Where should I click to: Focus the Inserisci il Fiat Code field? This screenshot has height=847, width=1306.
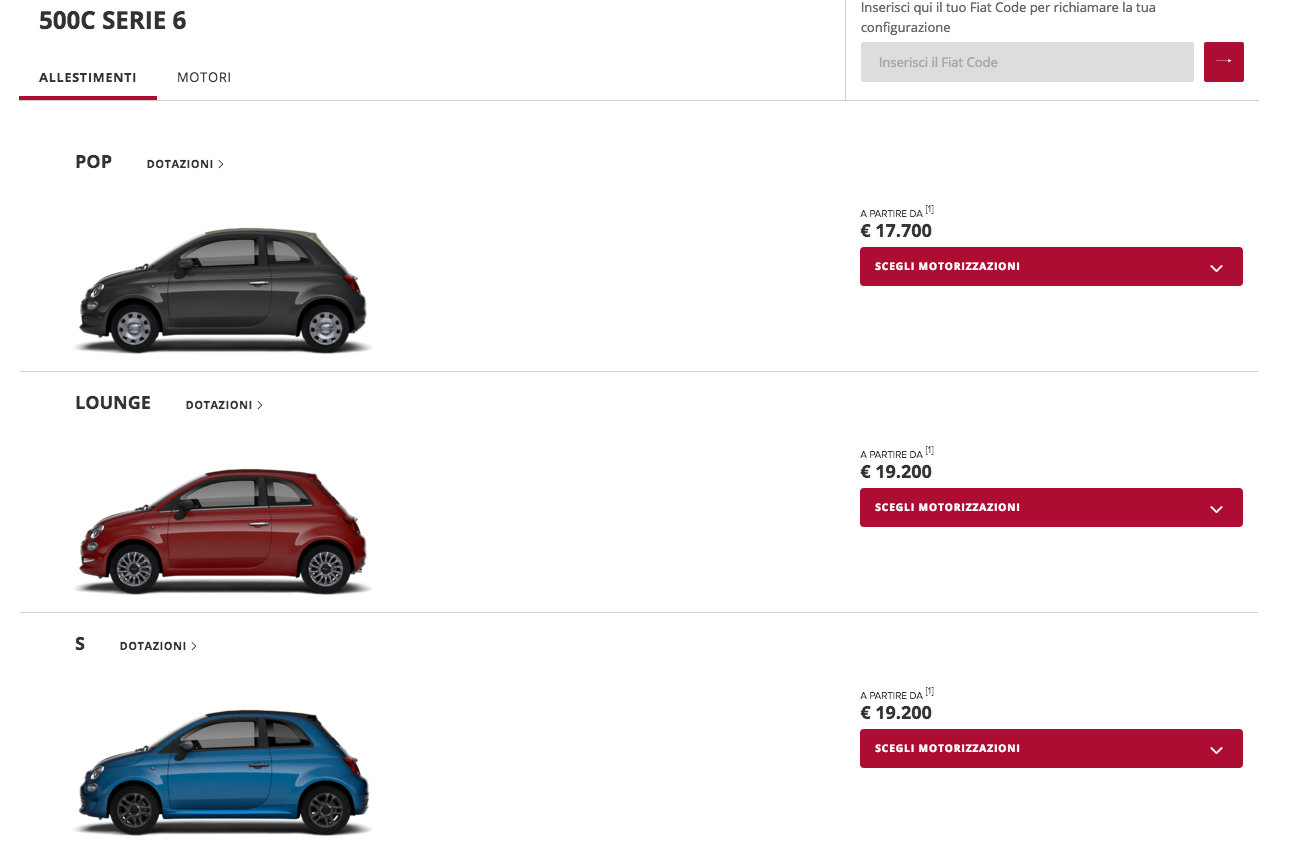pos(1027,62)
